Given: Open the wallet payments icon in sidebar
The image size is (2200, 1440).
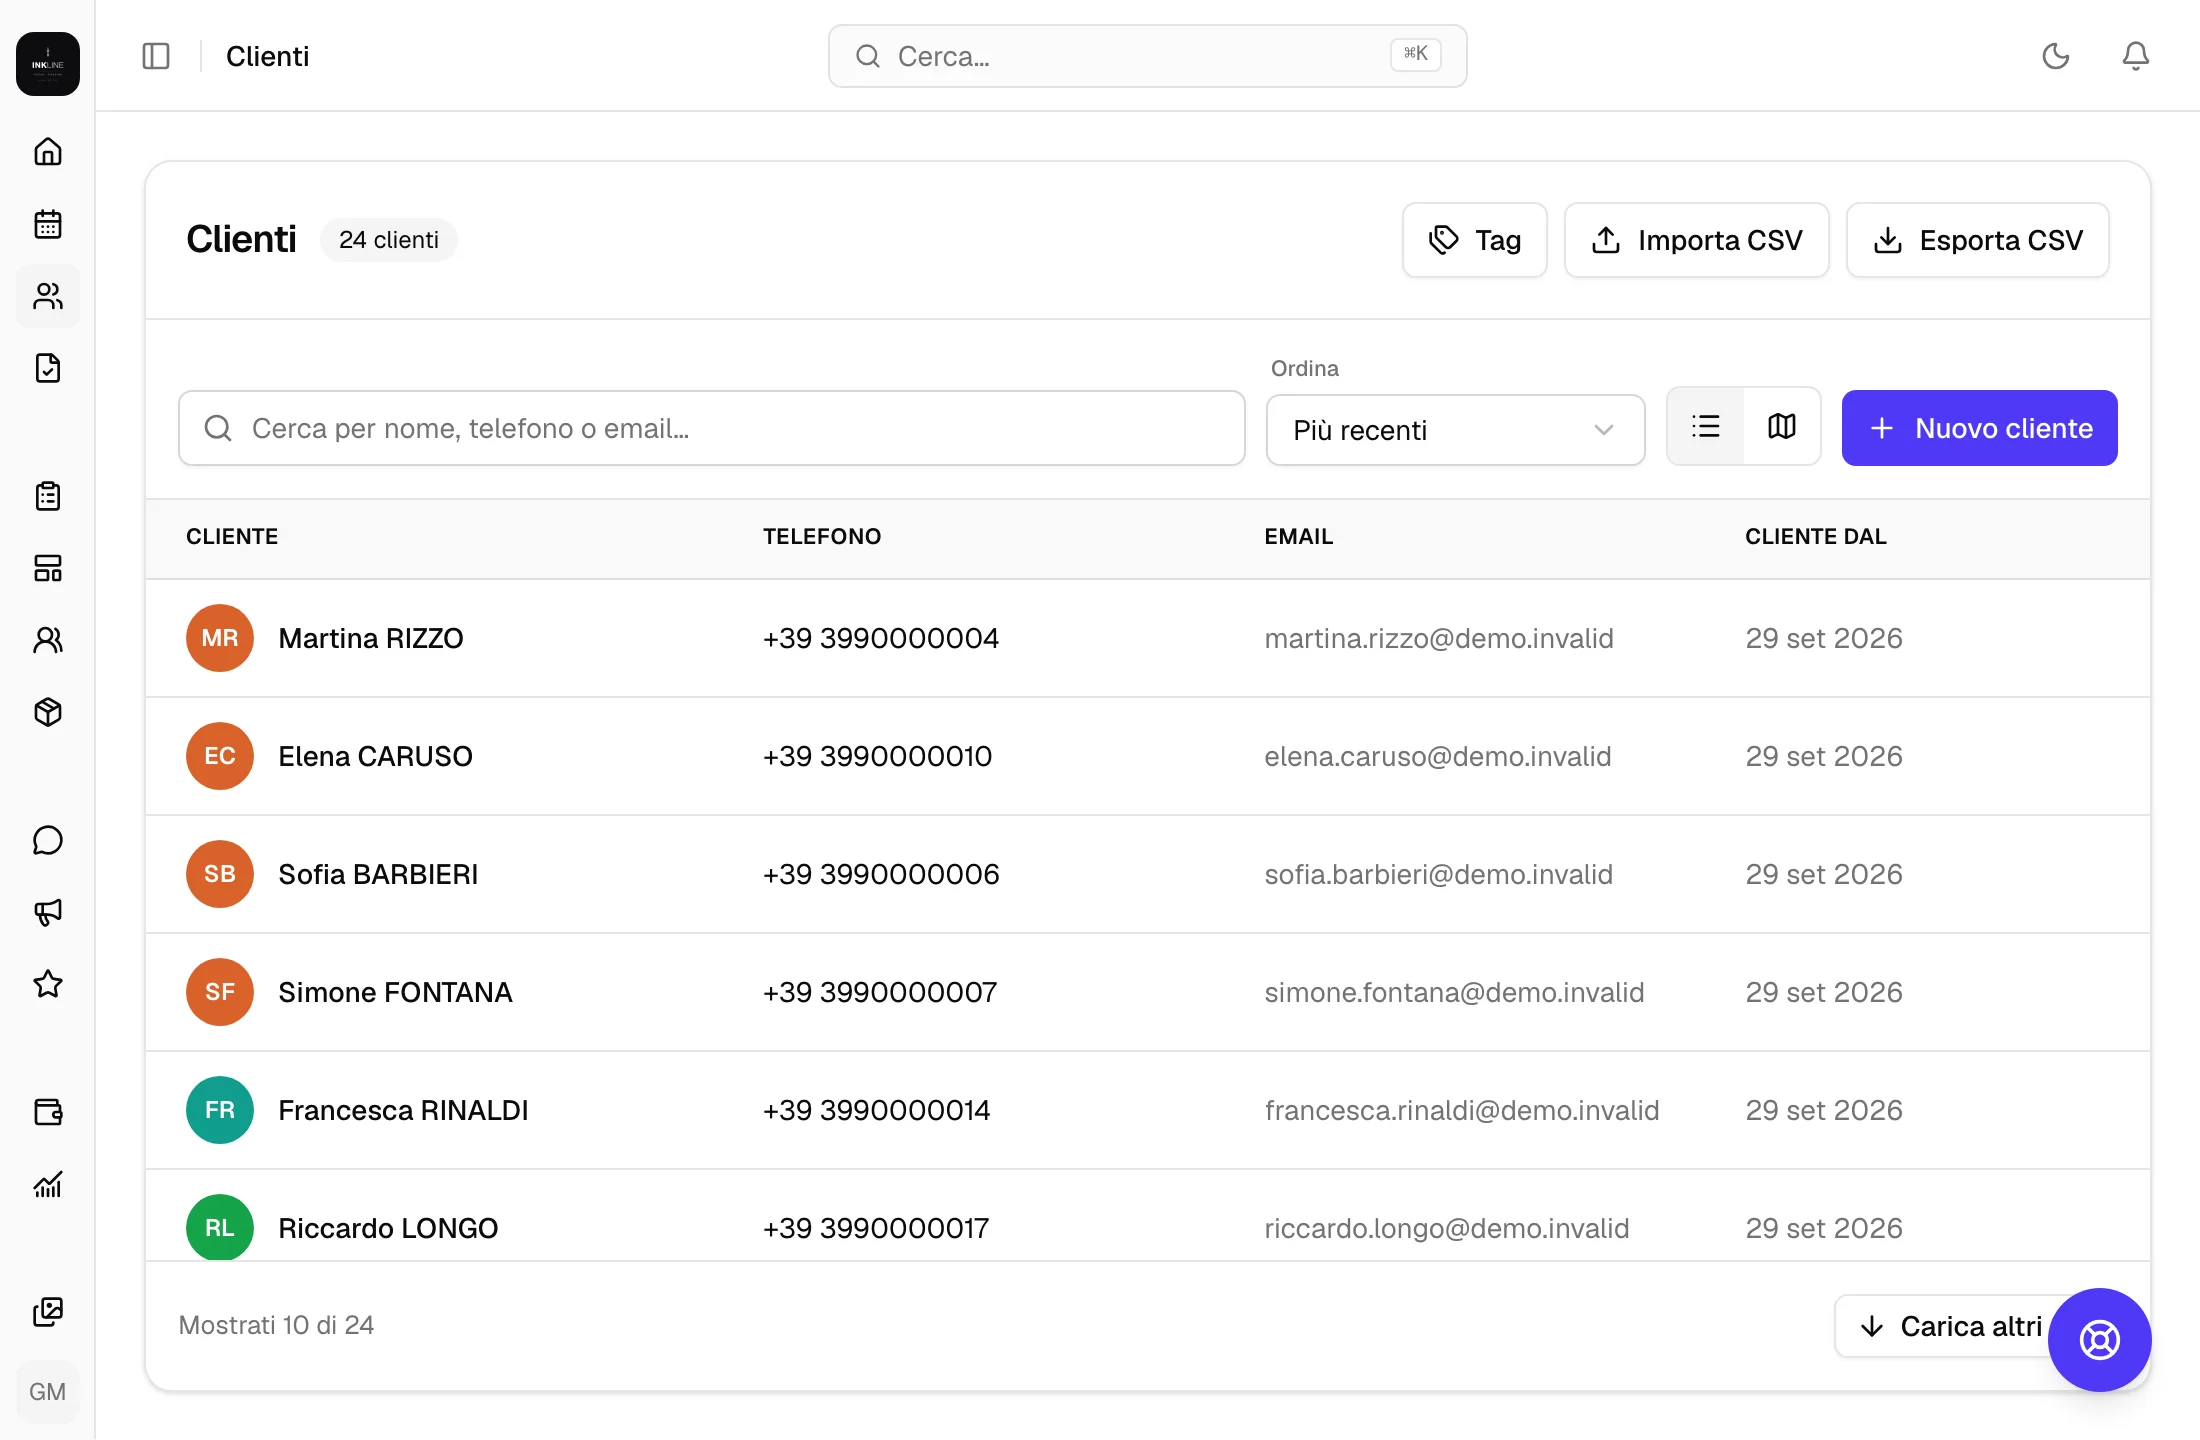Looking at the screenshot, I should point(48,1112).
